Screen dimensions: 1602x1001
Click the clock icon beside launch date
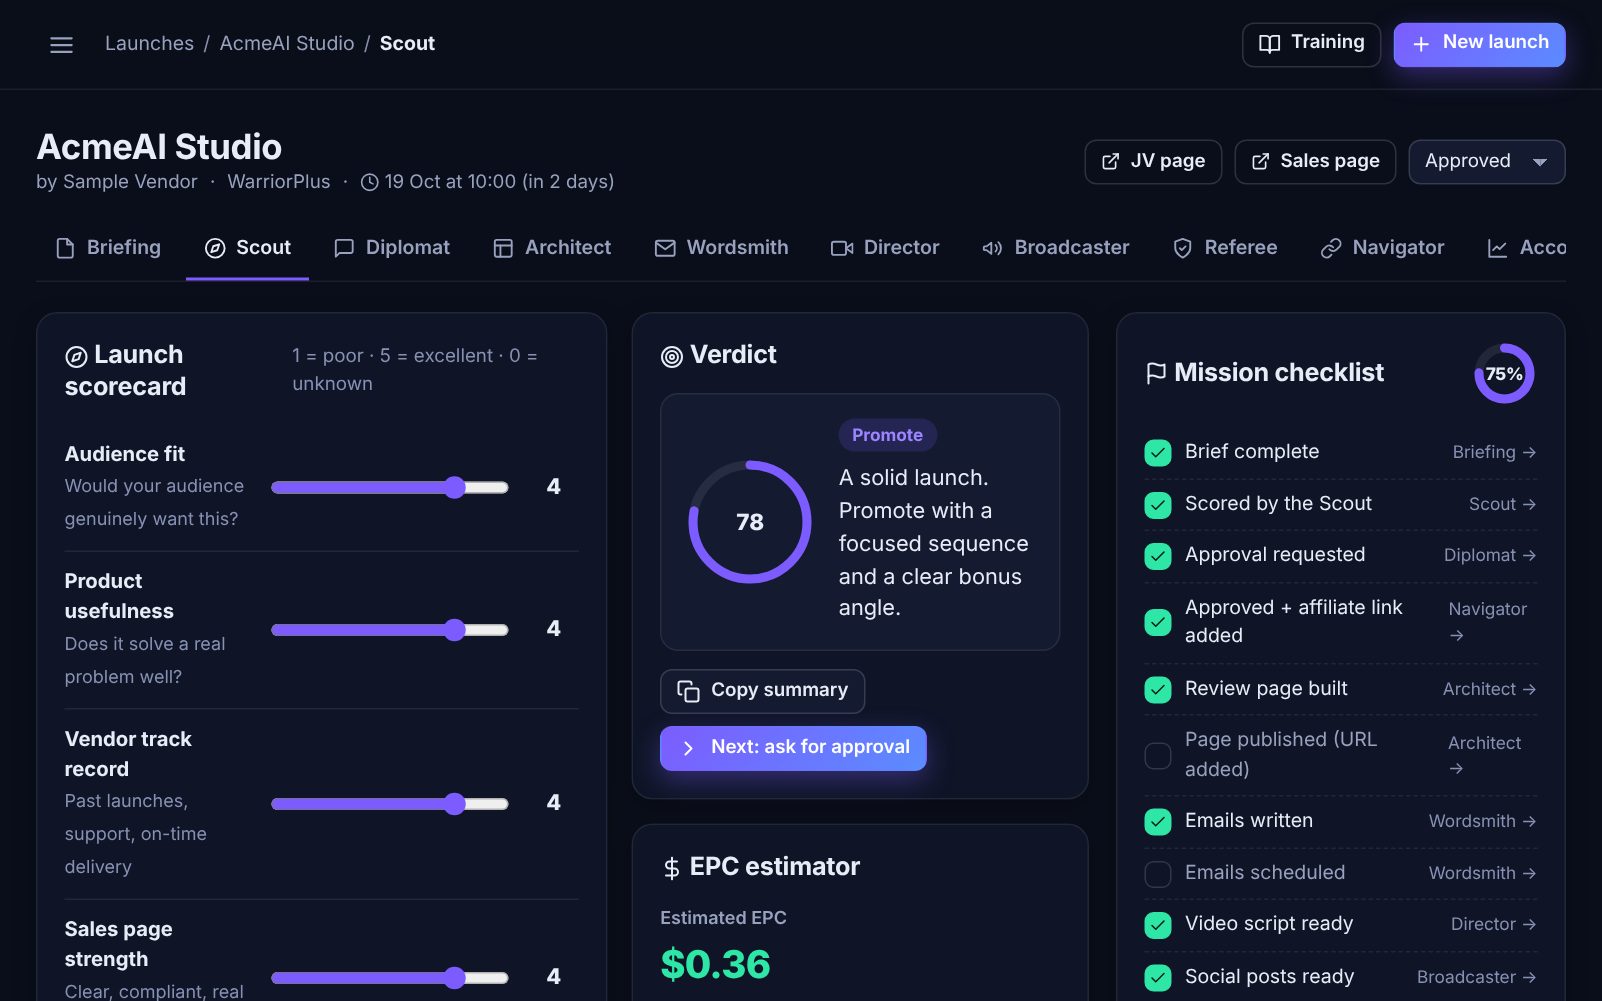(369, 182)
